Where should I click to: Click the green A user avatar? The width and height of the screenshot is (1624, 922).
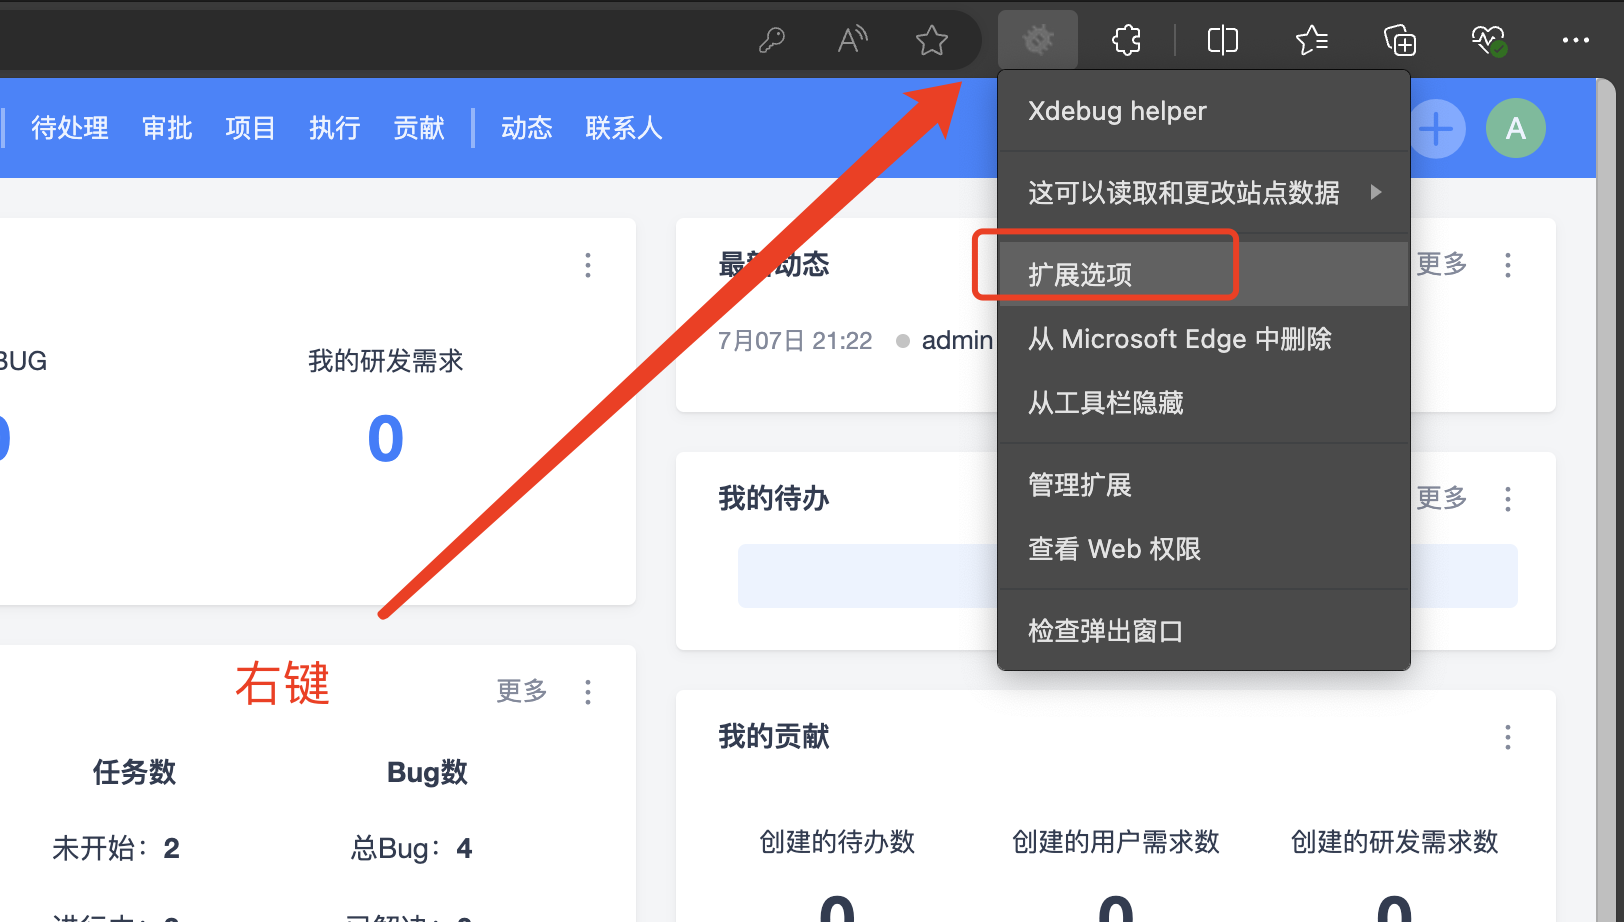click(x=1515, y=128)
